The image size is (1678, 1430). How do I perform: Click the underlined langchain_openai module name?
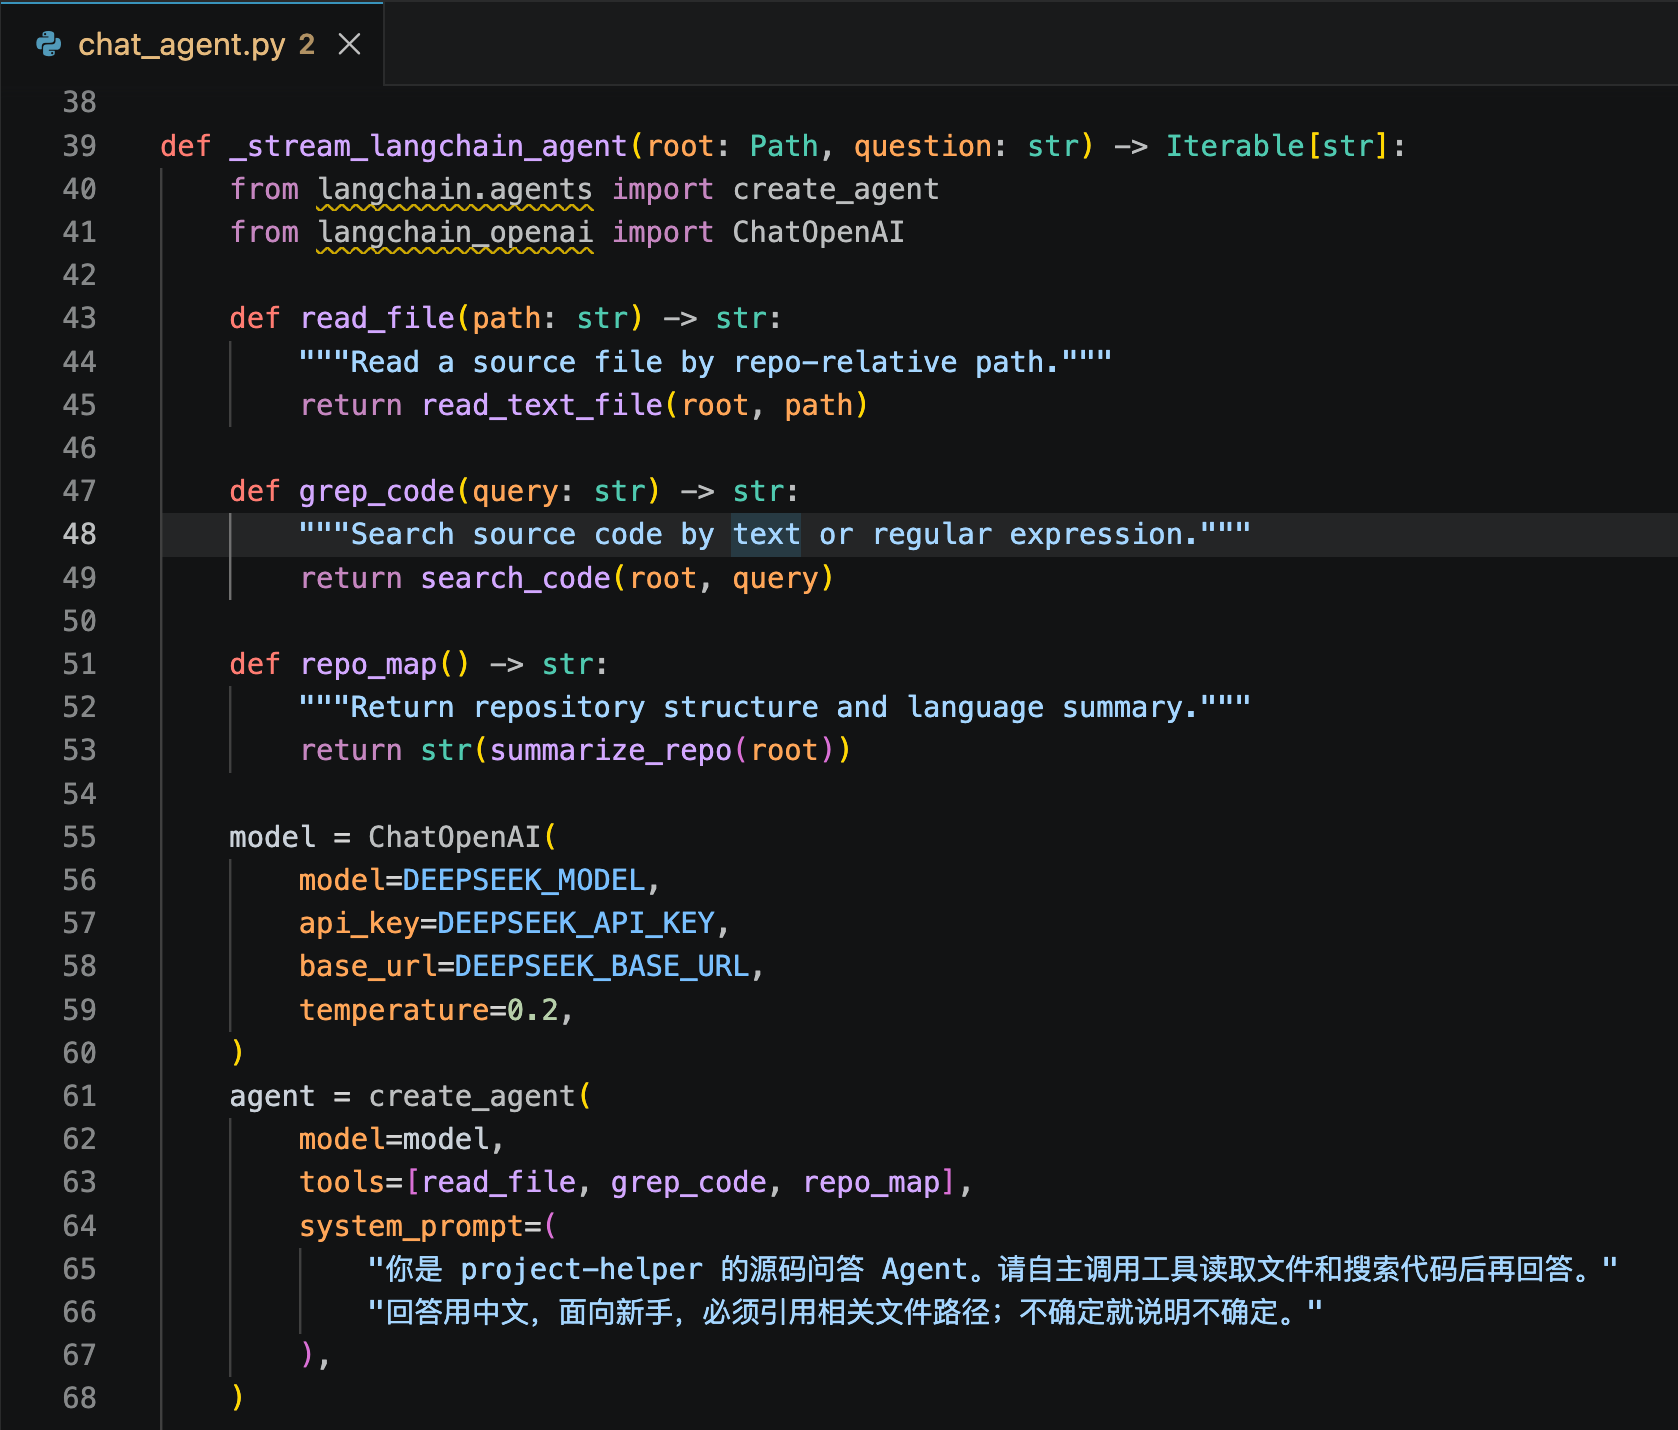coord(455,232)
